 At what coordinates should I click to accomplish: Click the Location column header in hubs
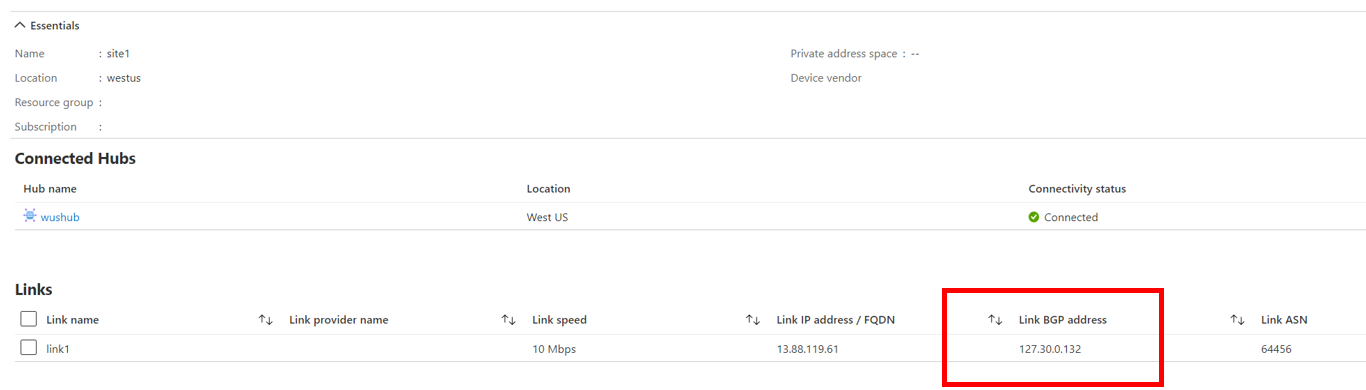(x=548, y=188)
